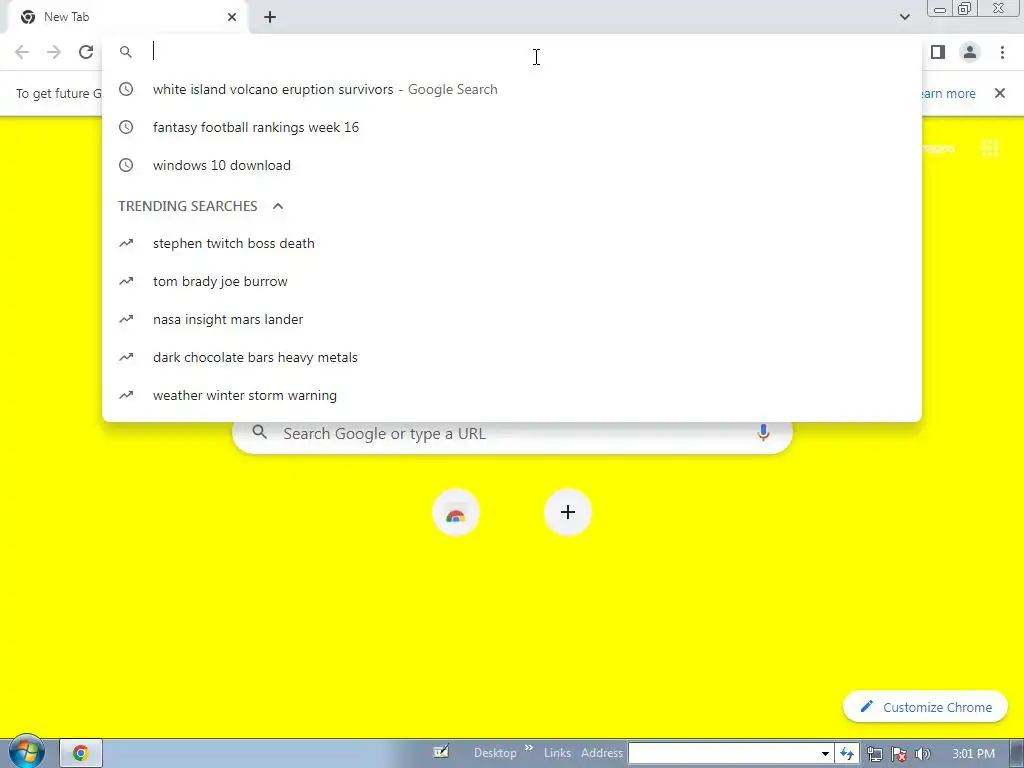This screenshot has width=1024, height=768.
Task: Select trending search 'weather winter storm warning'
Action: coord(512,395)
